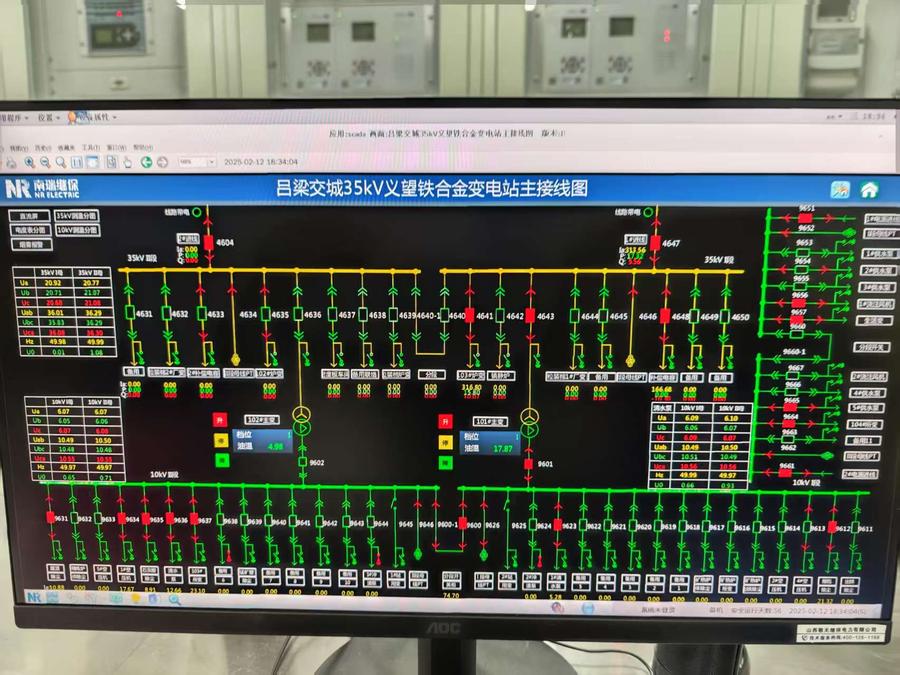Click the 直流屏 button
Viewport: 900px width, 675px height.
click(x=30, y=215)
